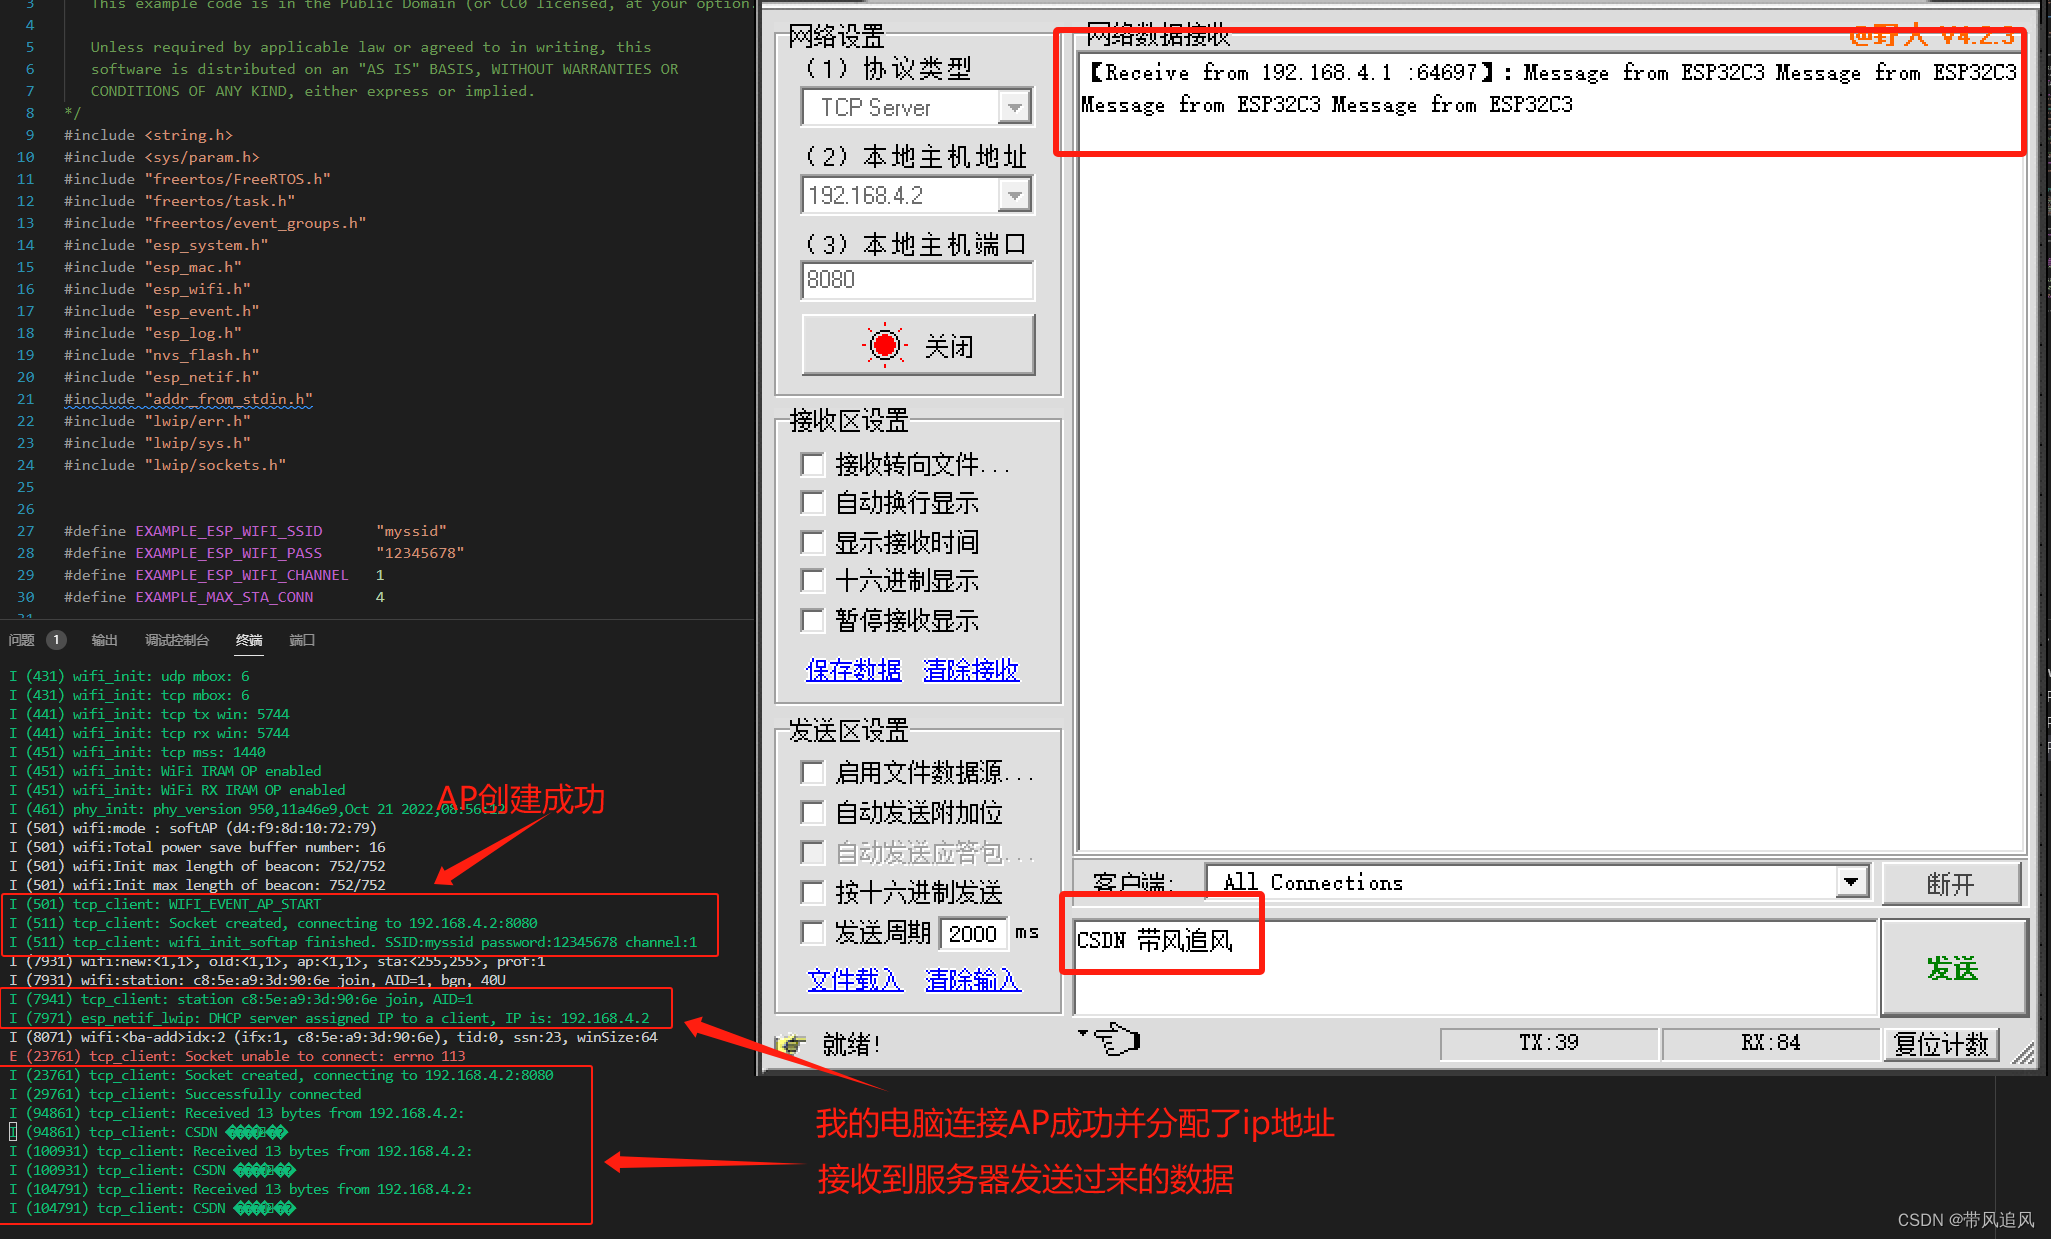The height and width of the screenshot is (1239, 2051).
Task: Click 清除输入 link
Action: point(973,980)
